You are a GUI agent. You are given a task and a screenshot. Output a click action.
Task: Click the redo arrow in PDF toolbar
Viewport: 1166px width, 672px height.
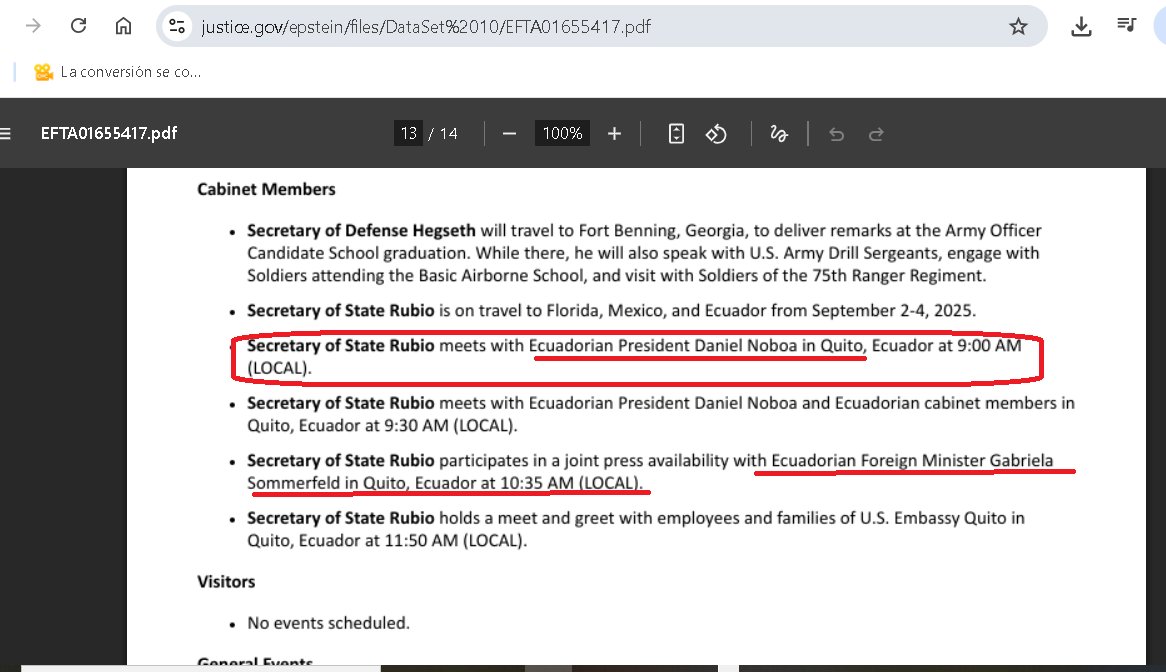[x=876, y=134]
